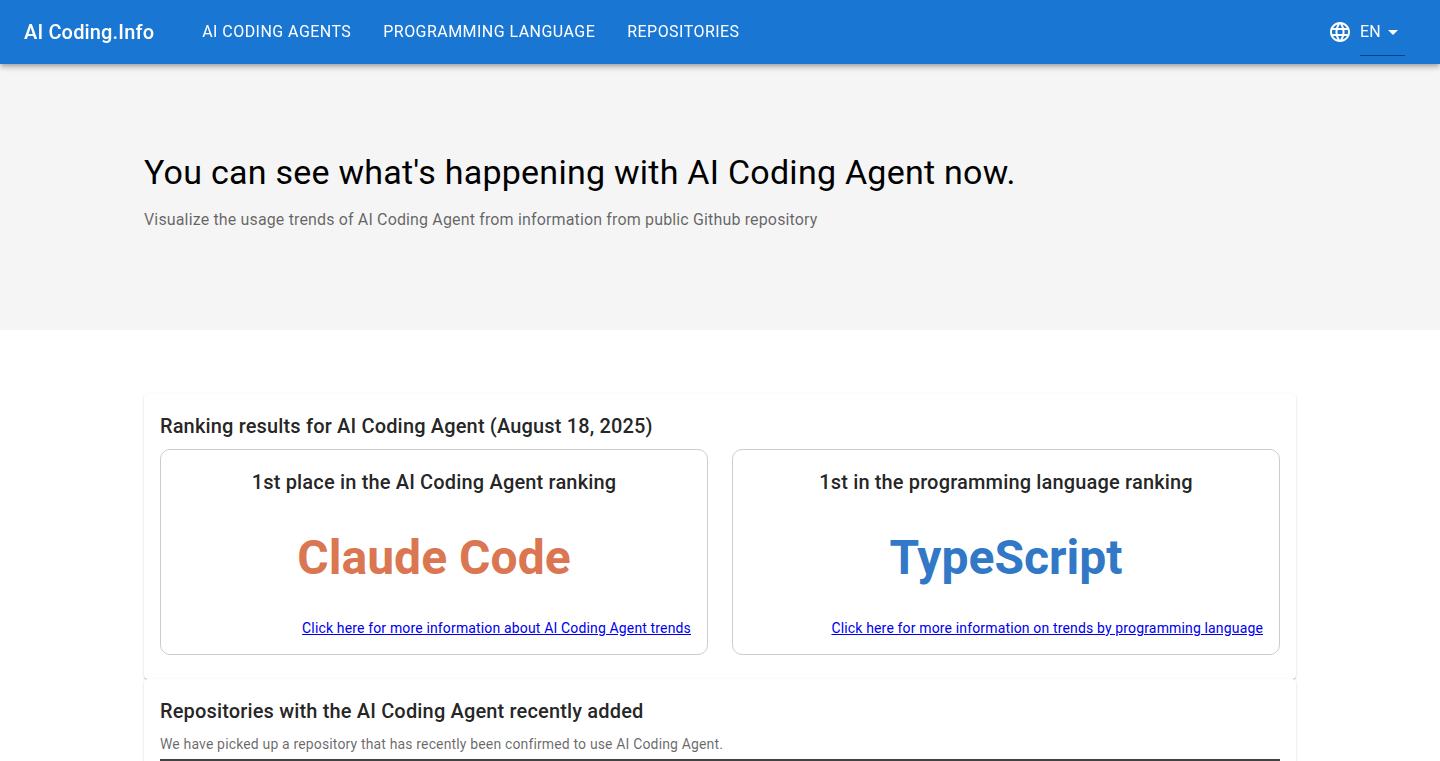This screenshot has height=761, width=1440.
Task: Click the 'Visualize the usage trends' subtitle
Action: tap(480, 219)
